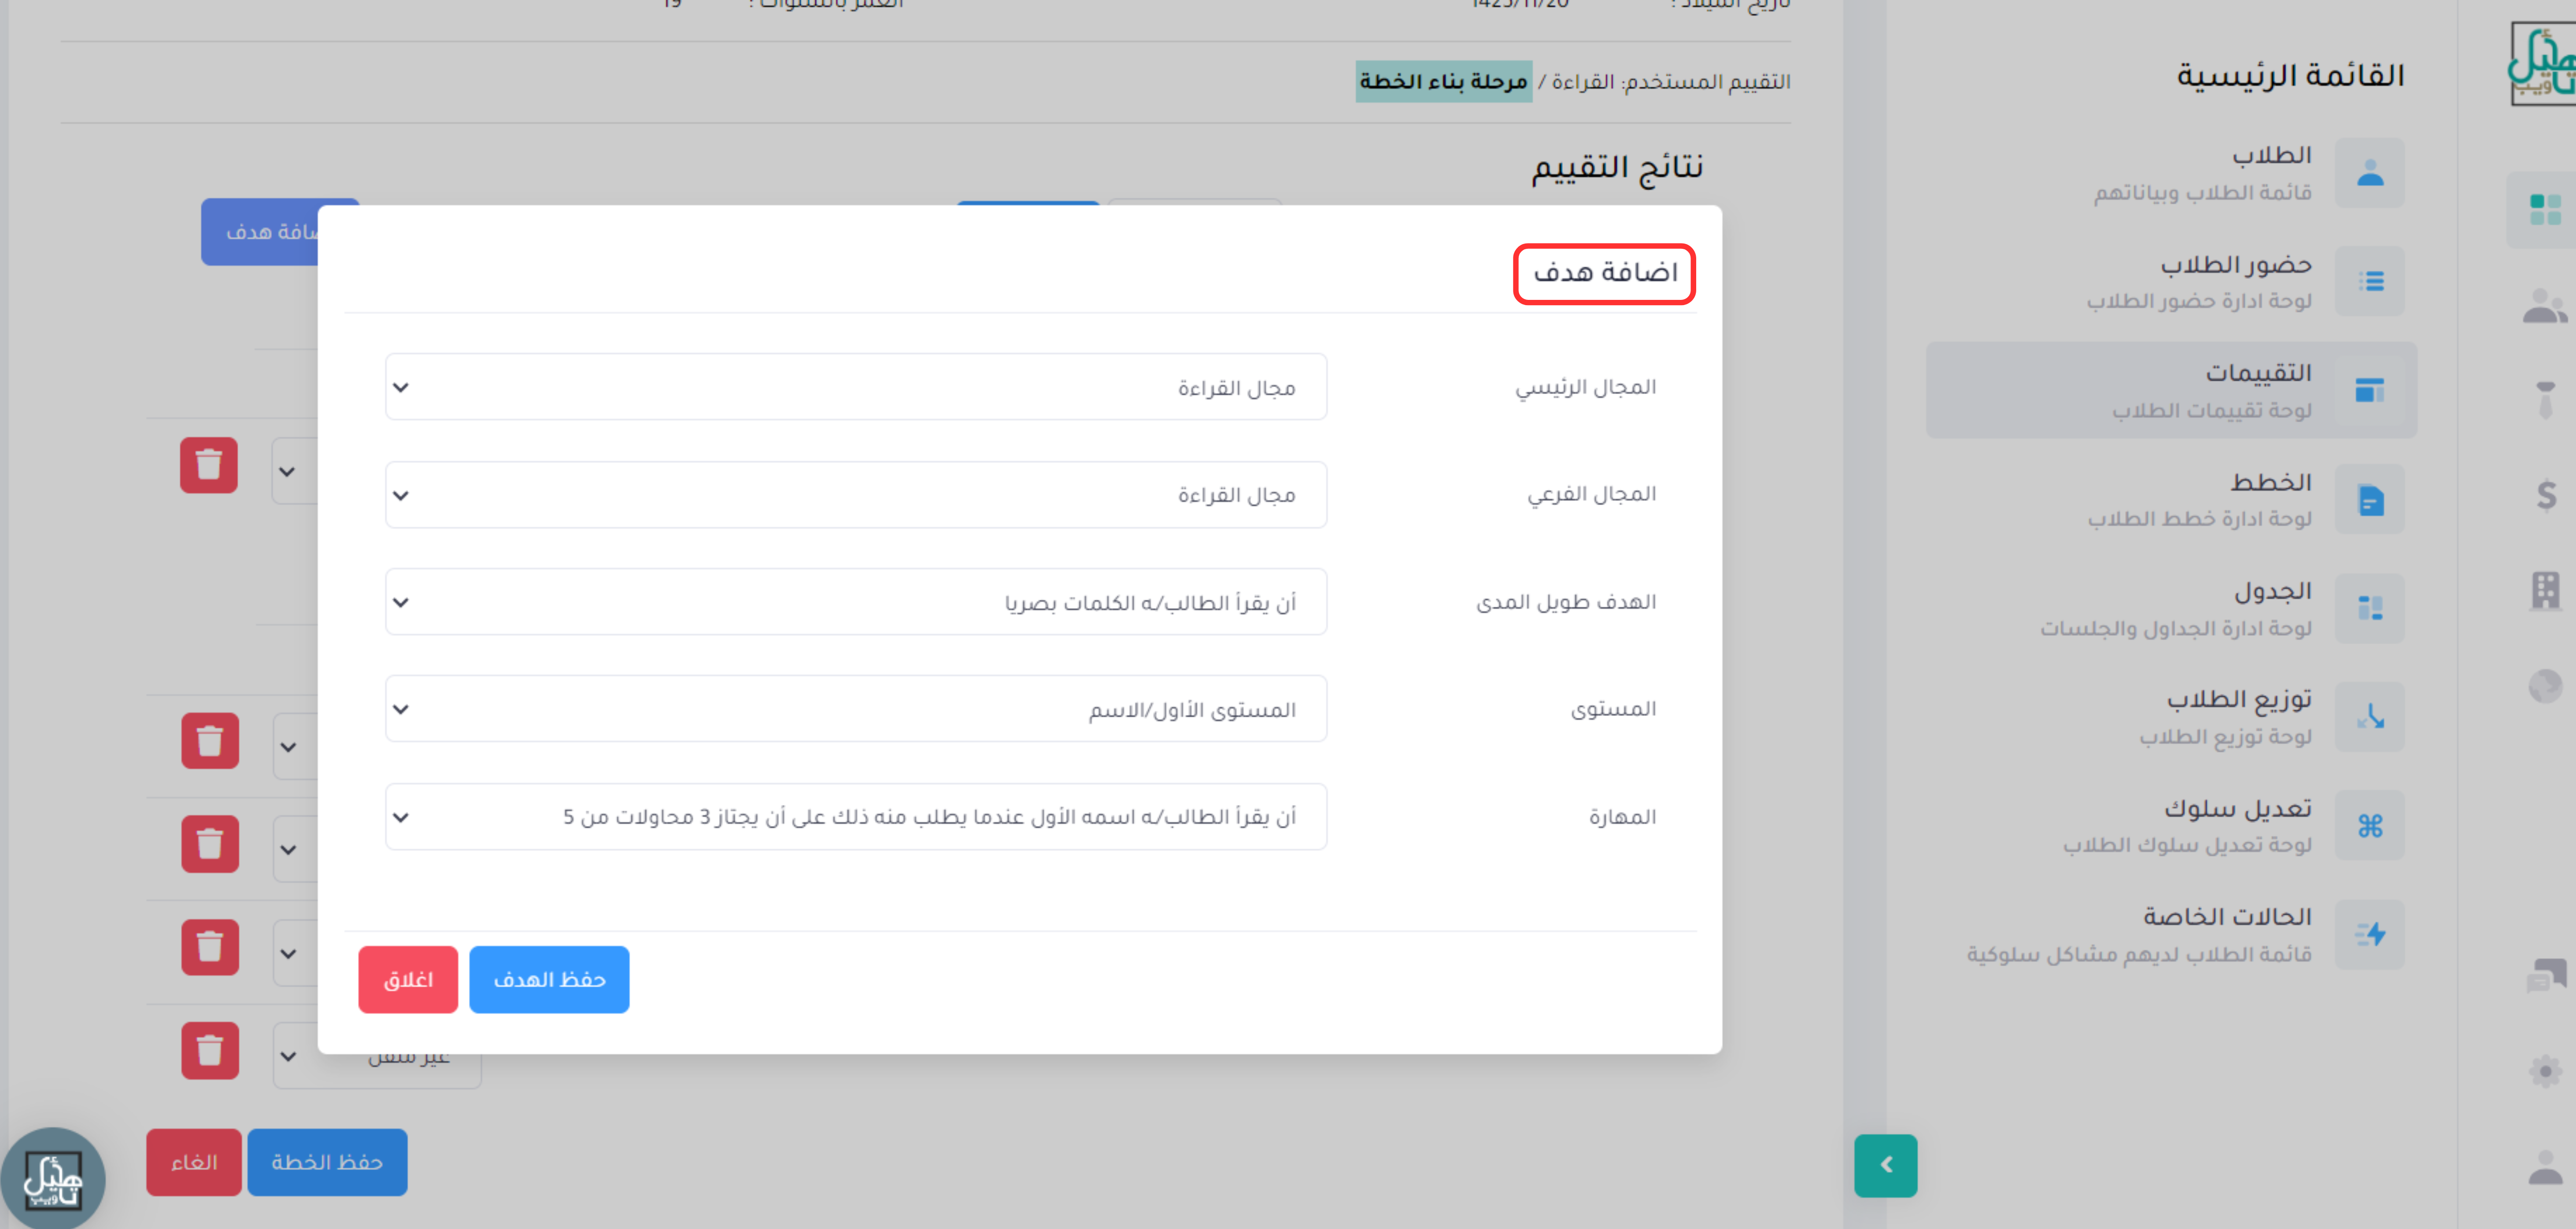Click the مرحلة بناء الخطة highlighted label
Screen dimensions: 2576x1229
1443,82
